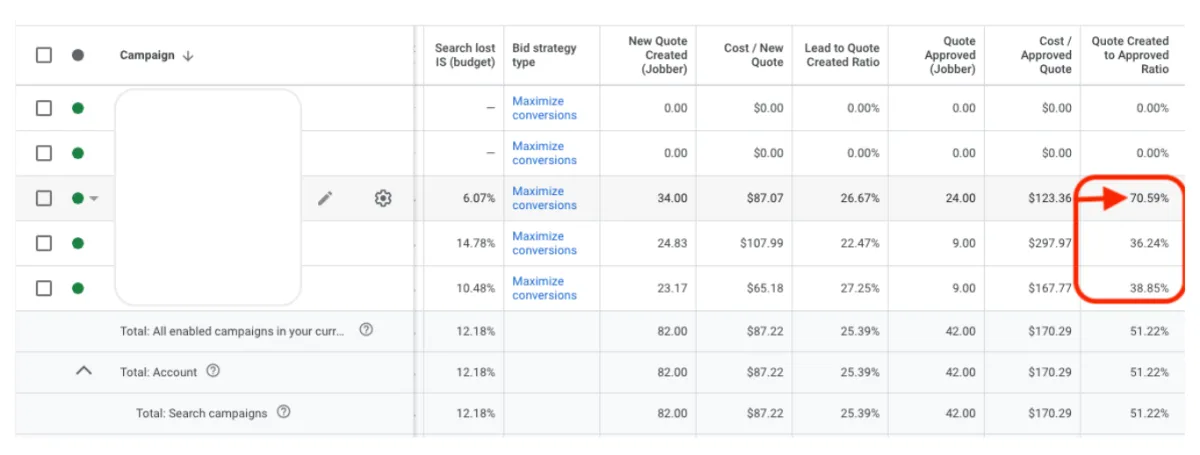Click the Cost / New Quote column header
The image size is (1200, 455).
753,55
